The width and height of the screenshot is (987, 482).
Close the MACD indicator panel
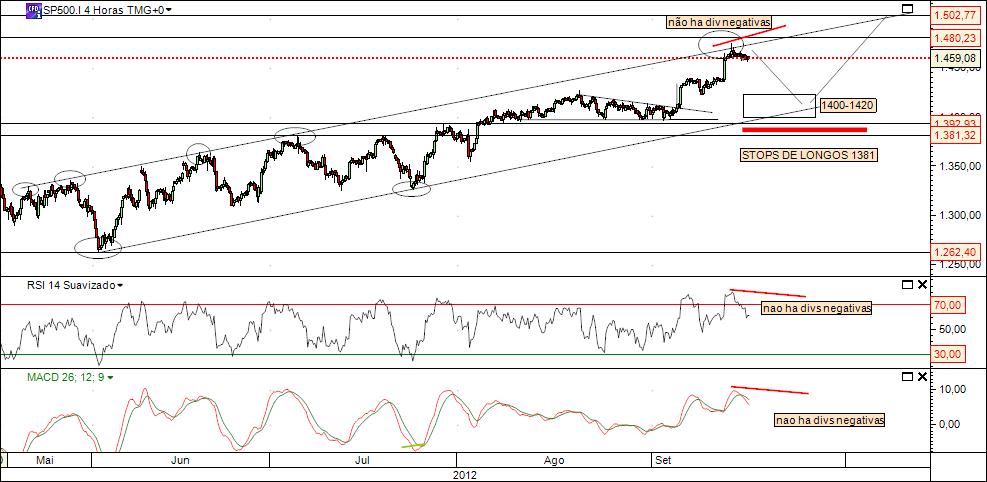(922, 376)
